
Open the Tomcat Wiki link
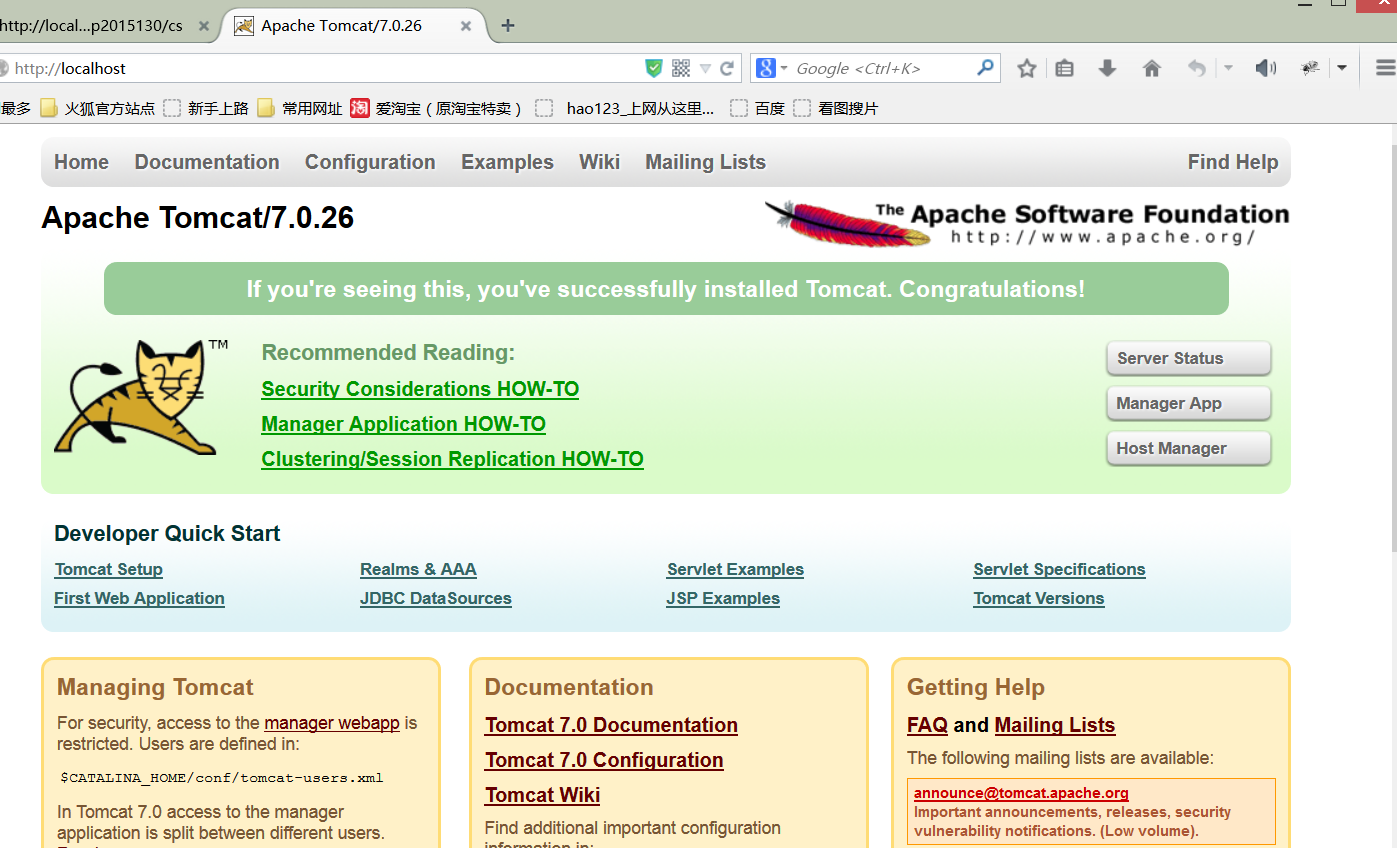click(x=542, y=795)
